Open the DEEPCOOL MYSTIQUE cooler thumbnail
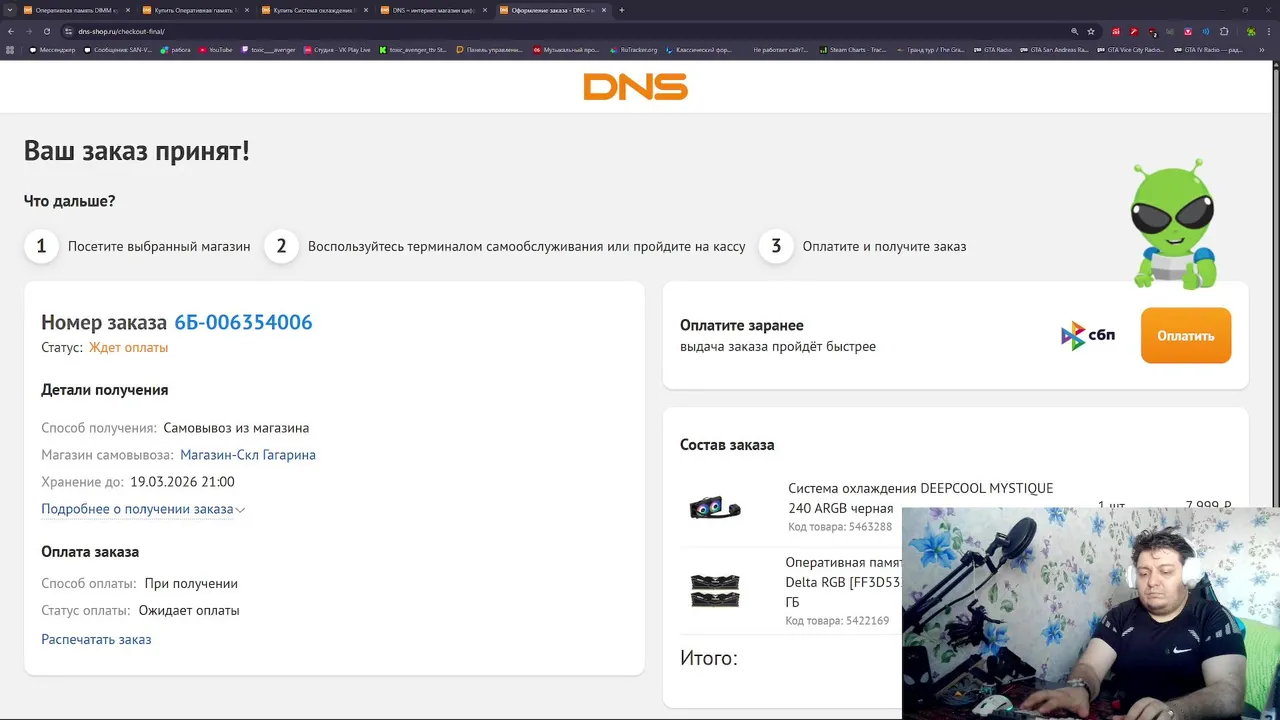This screenshot has height=720, width=1280. click(715, 508)
